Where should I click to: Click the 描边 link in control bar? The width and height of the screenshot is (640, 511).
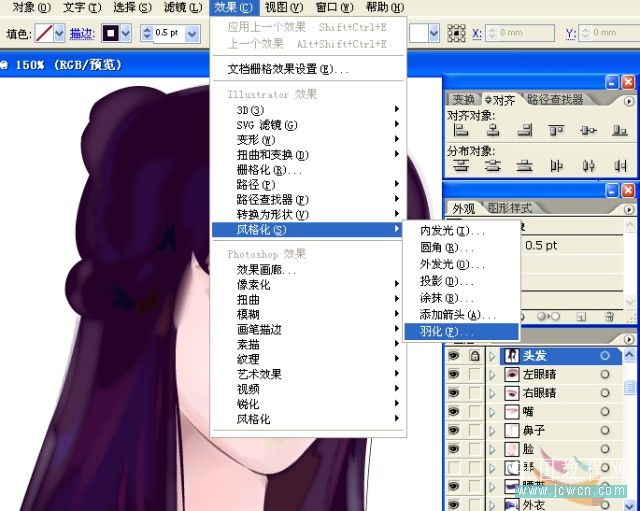(82, 33)
